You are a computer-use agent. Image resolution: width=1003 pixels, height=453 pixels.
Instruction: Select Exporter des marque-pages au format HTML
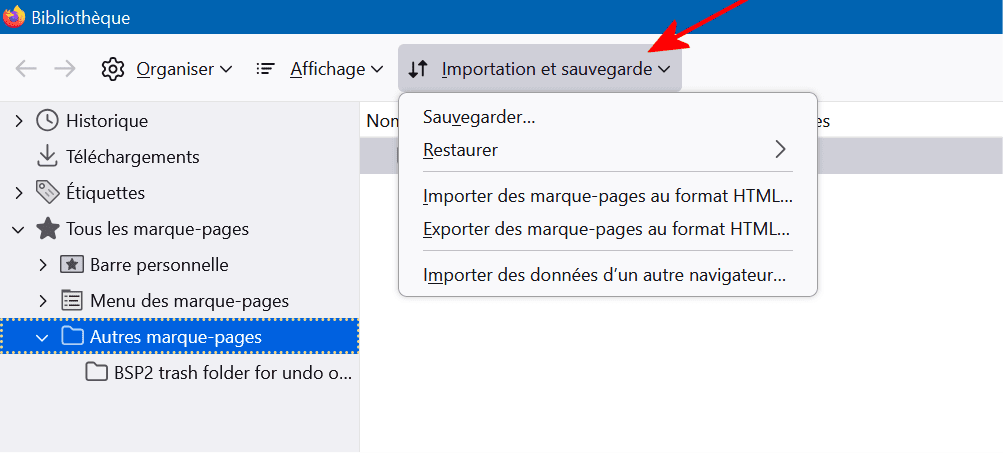pos(608,228)
